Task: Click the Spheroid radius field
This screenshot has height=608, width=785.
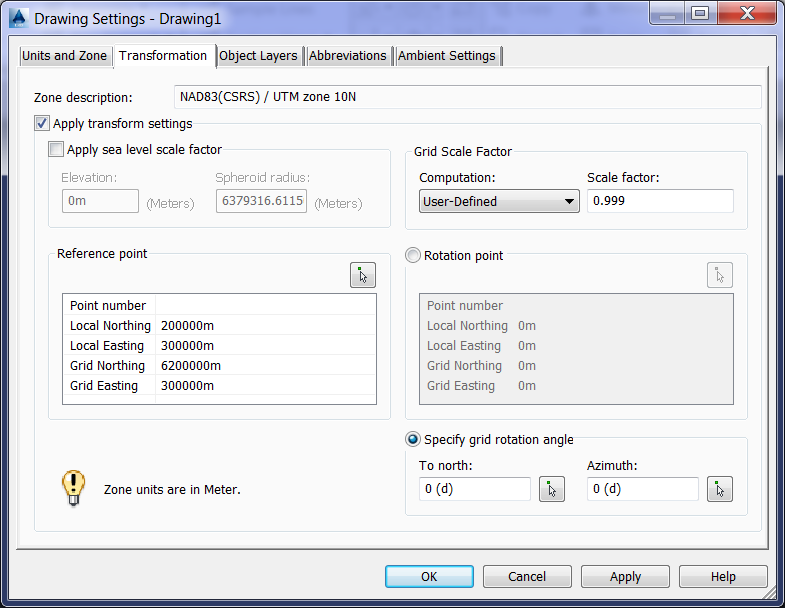Action: 261,201
